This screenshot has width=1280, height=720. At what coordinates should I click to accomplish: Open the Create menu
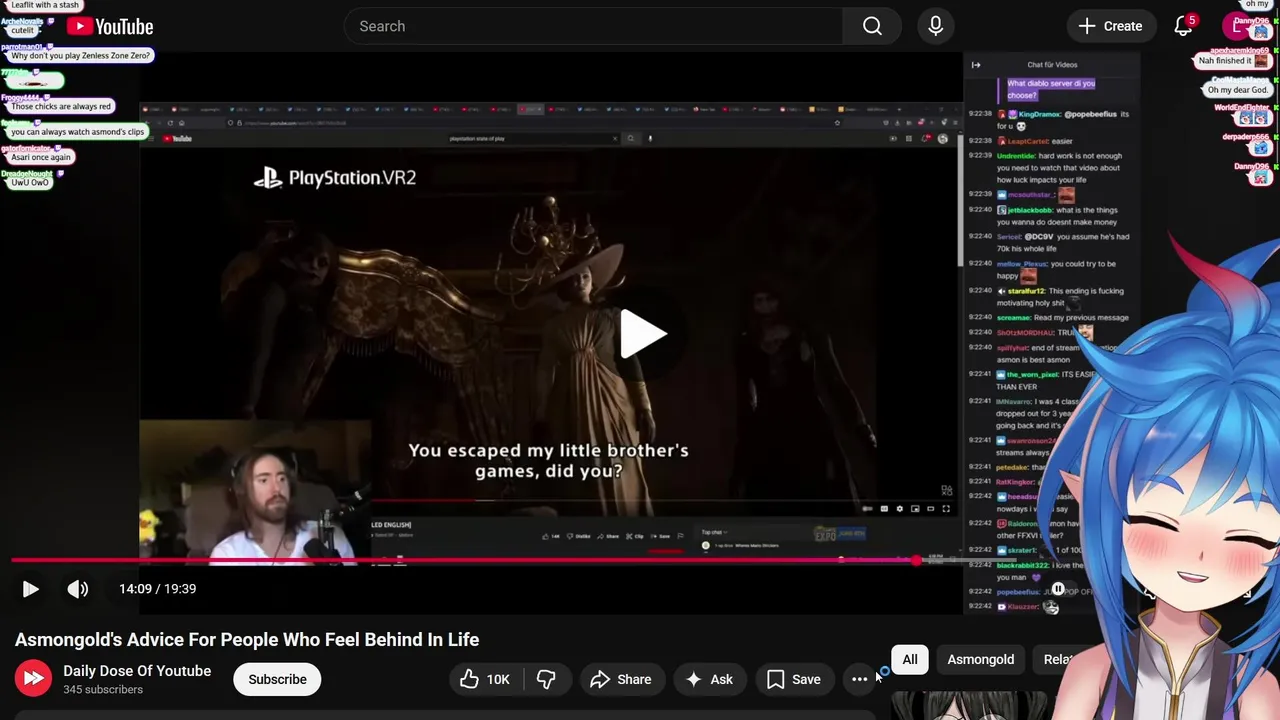pyautogui.click(x=1110, y=26)
